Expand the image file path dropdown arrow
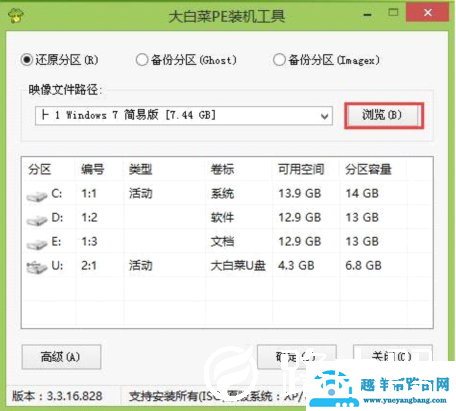Viewport: 456px width, 411px height. pyautogui.click(x=324, y=116)
